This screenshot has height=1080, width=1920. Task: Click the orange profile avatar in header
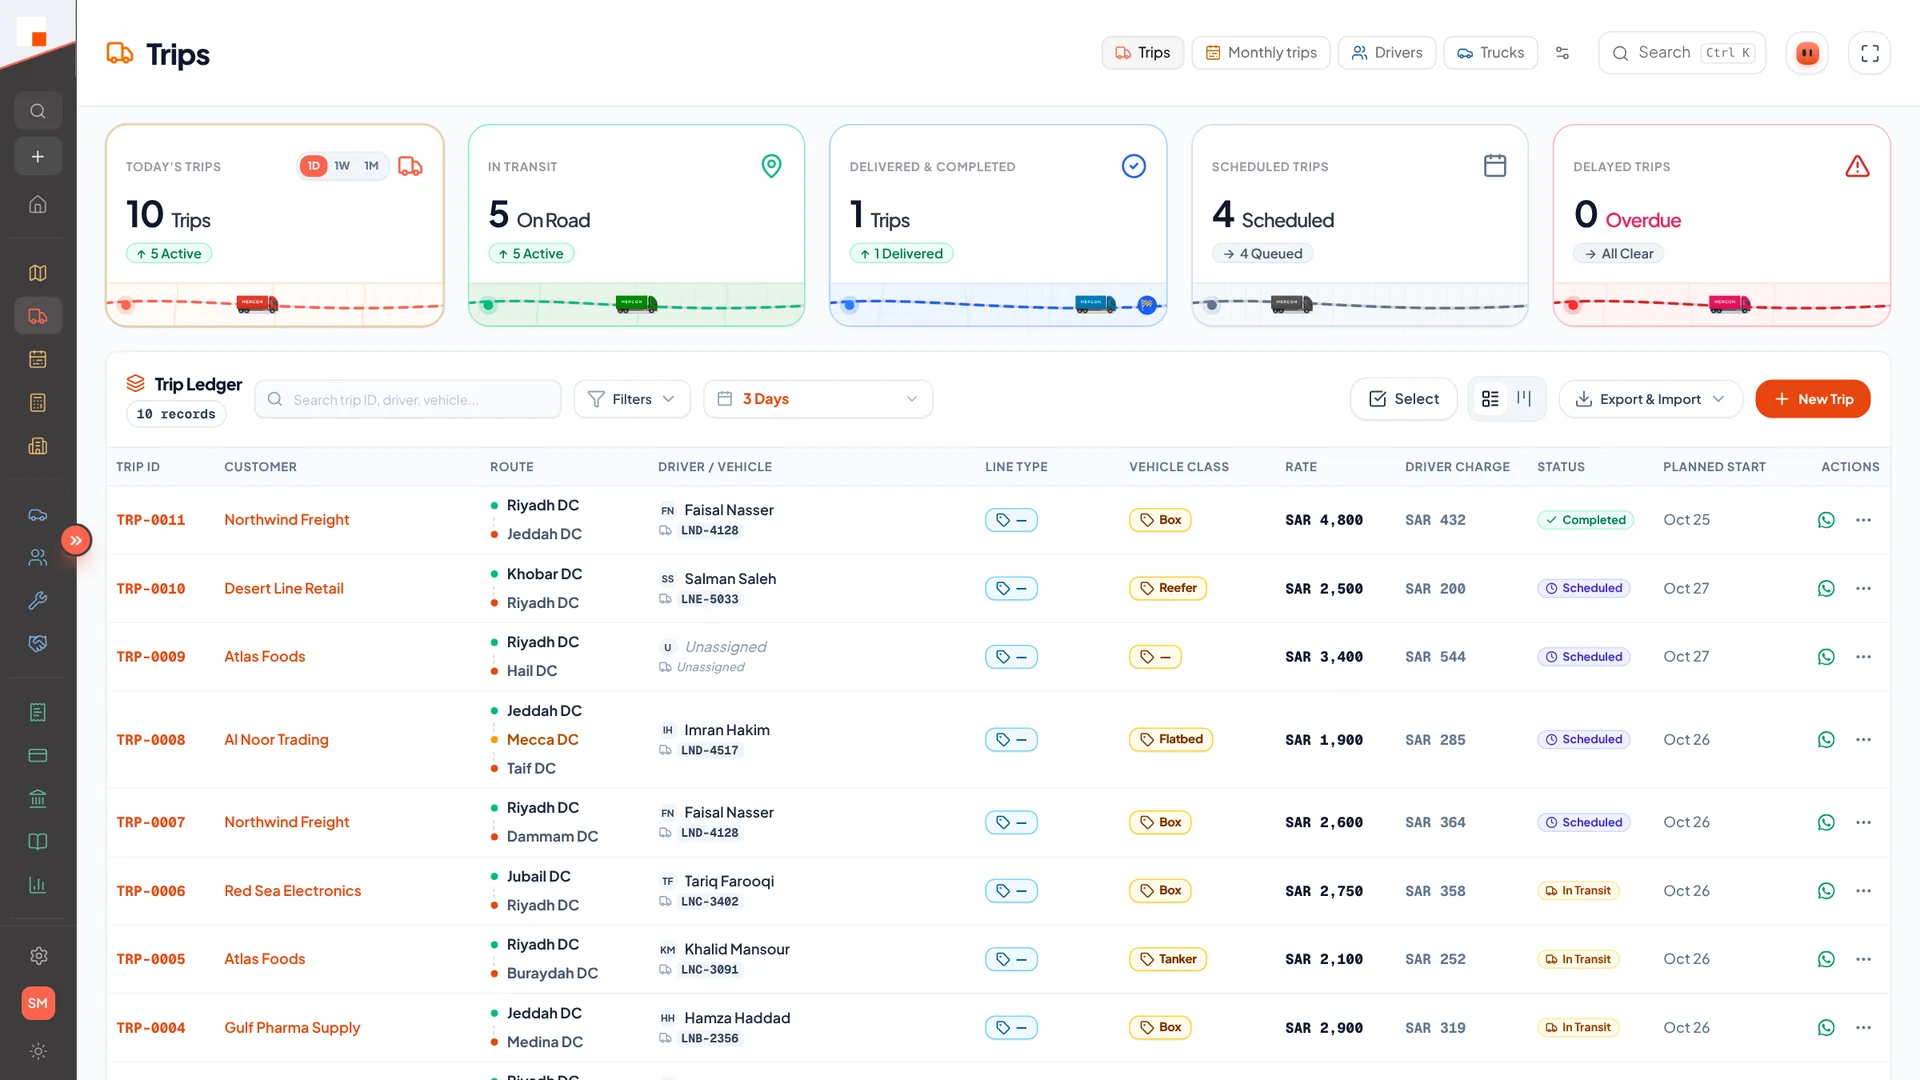click(1807, 53)
